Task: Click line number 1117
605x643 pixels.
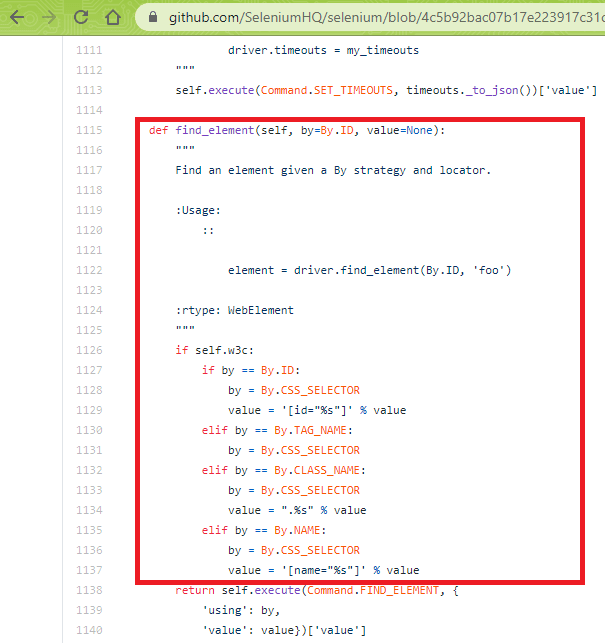Action: click(89, 170)
